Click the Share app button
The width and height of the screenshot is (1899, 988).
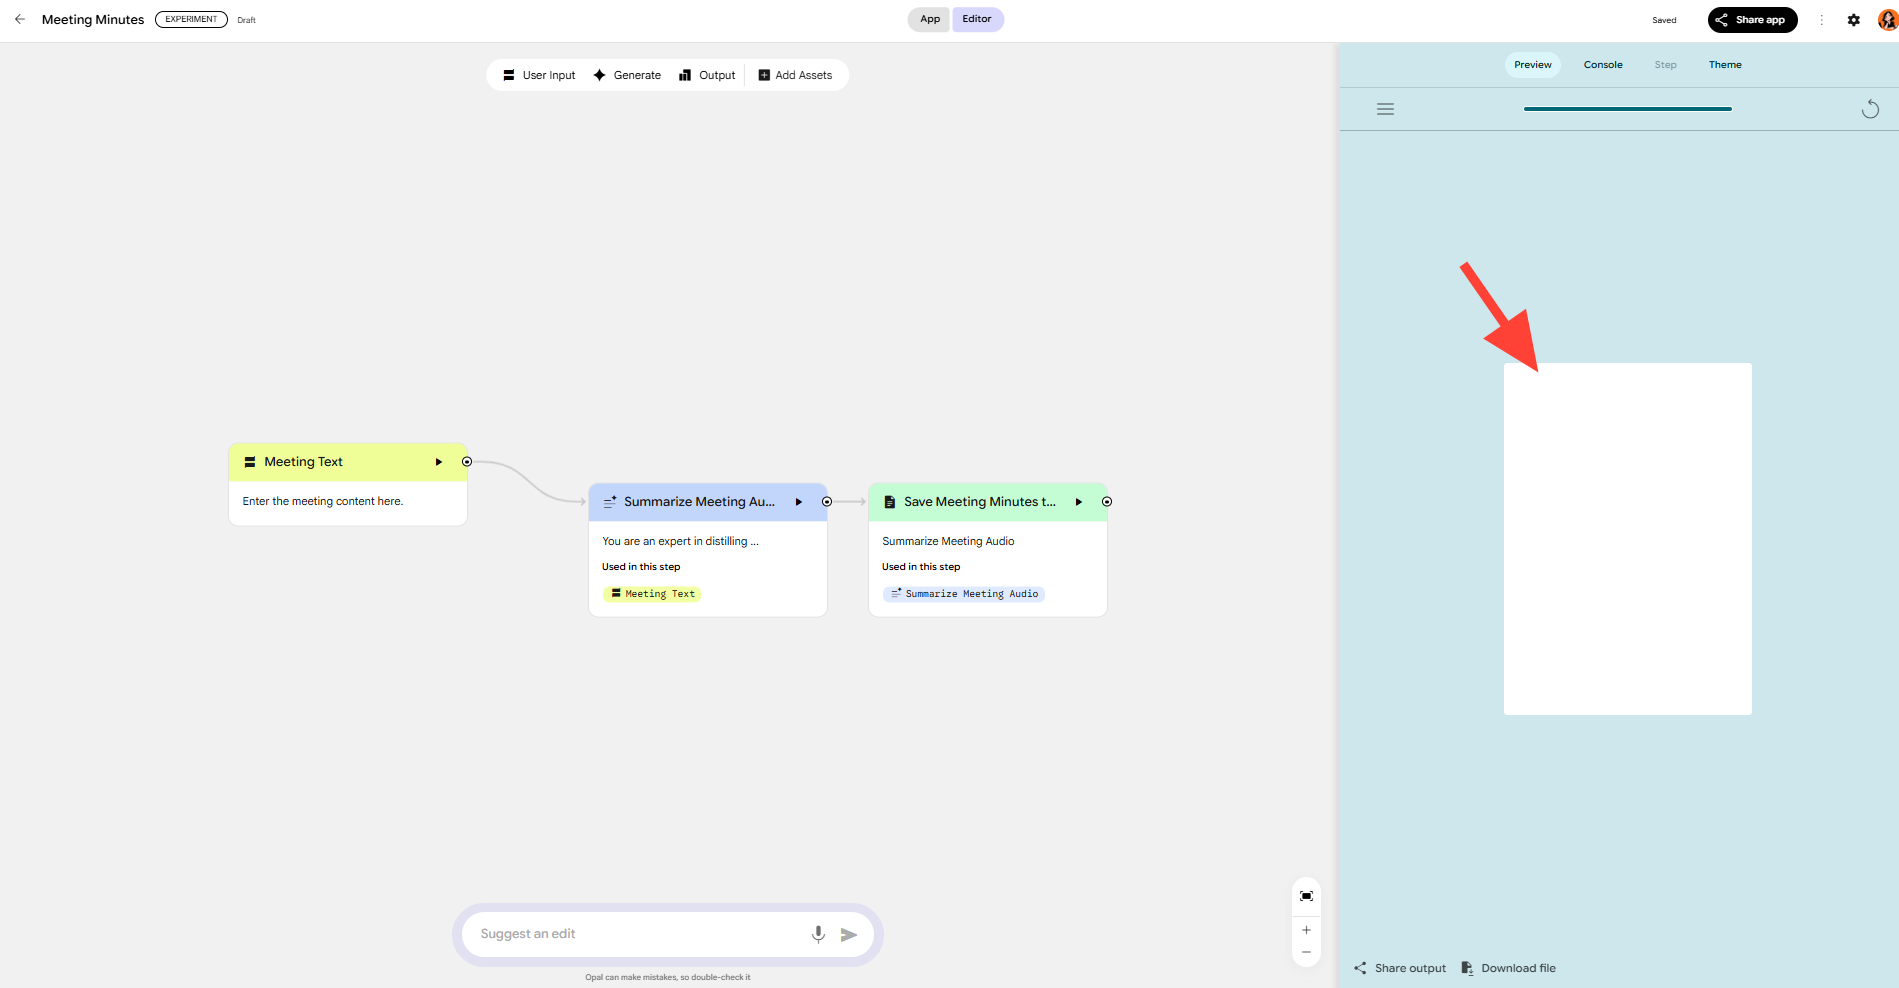[1752, 20]
